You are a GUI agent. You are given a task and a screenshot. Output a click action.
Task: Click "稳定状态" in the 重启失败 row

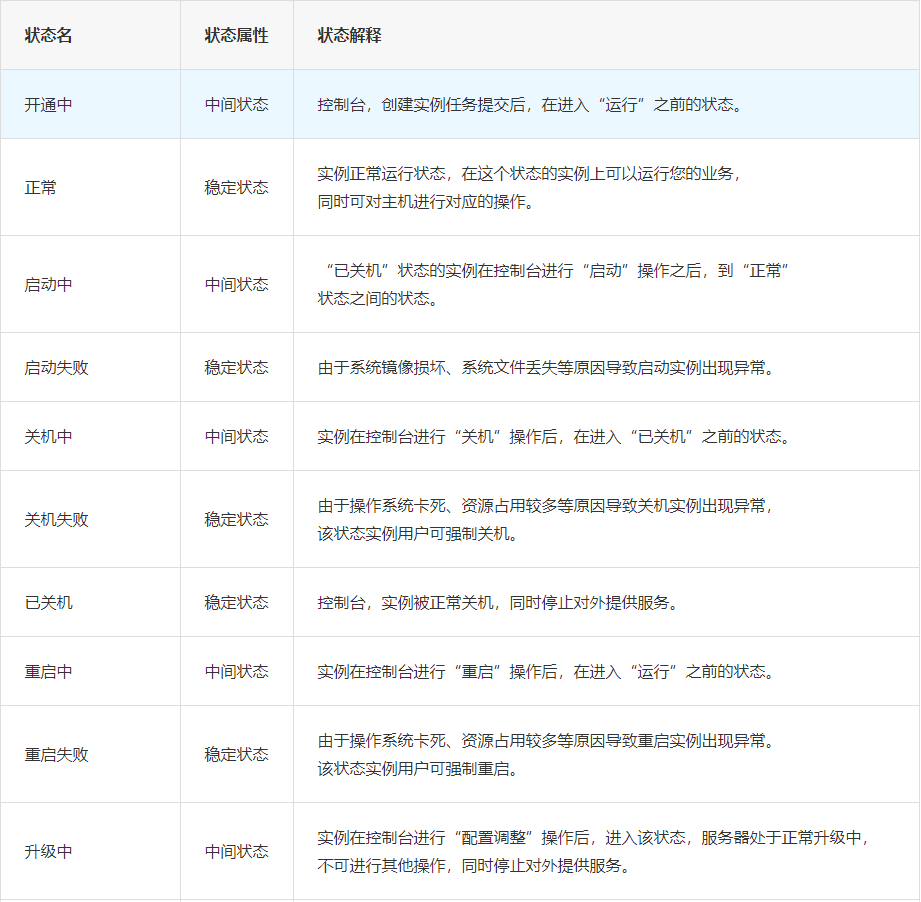[237, 754]
